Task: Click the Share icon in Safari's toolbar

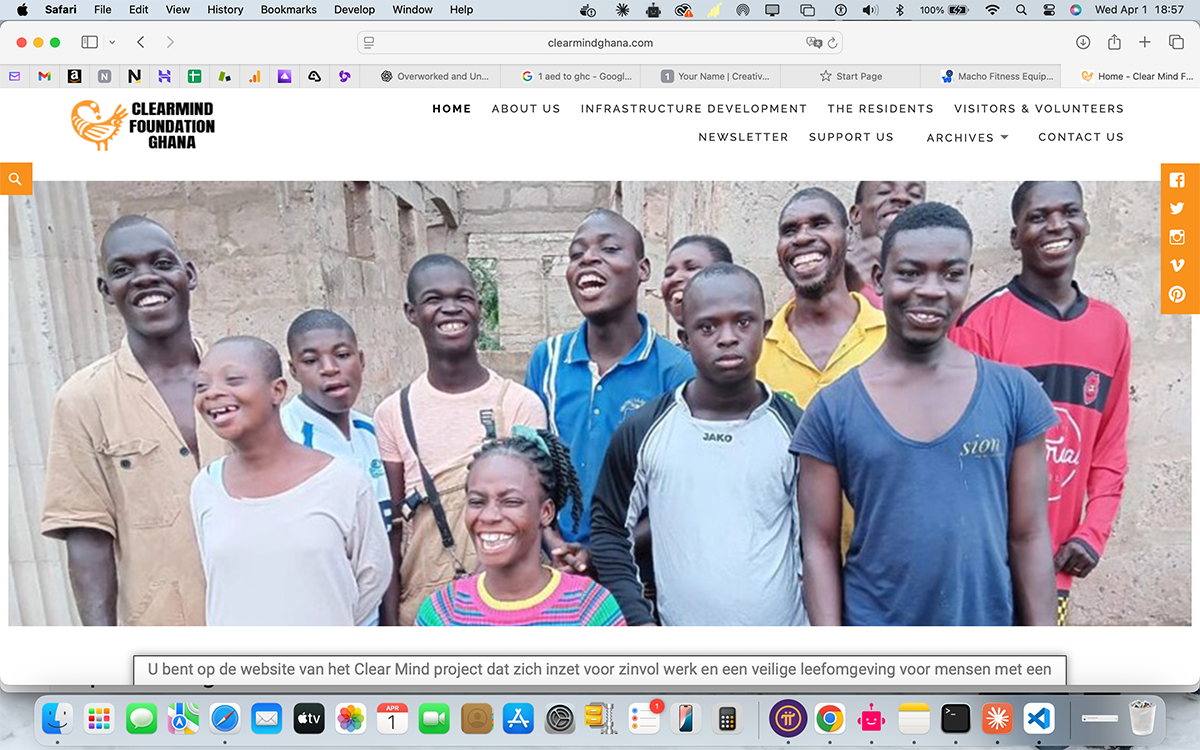Action: click(1114, 42)
